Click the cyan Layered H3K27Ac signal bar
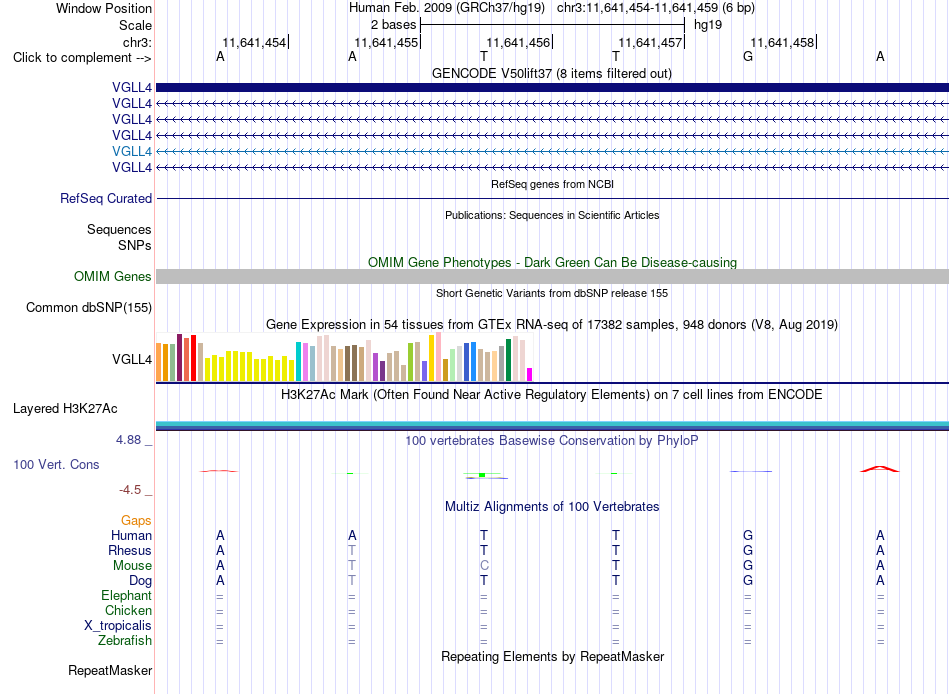950x694 pixels. pyautogui.click(x=552, y=424)
